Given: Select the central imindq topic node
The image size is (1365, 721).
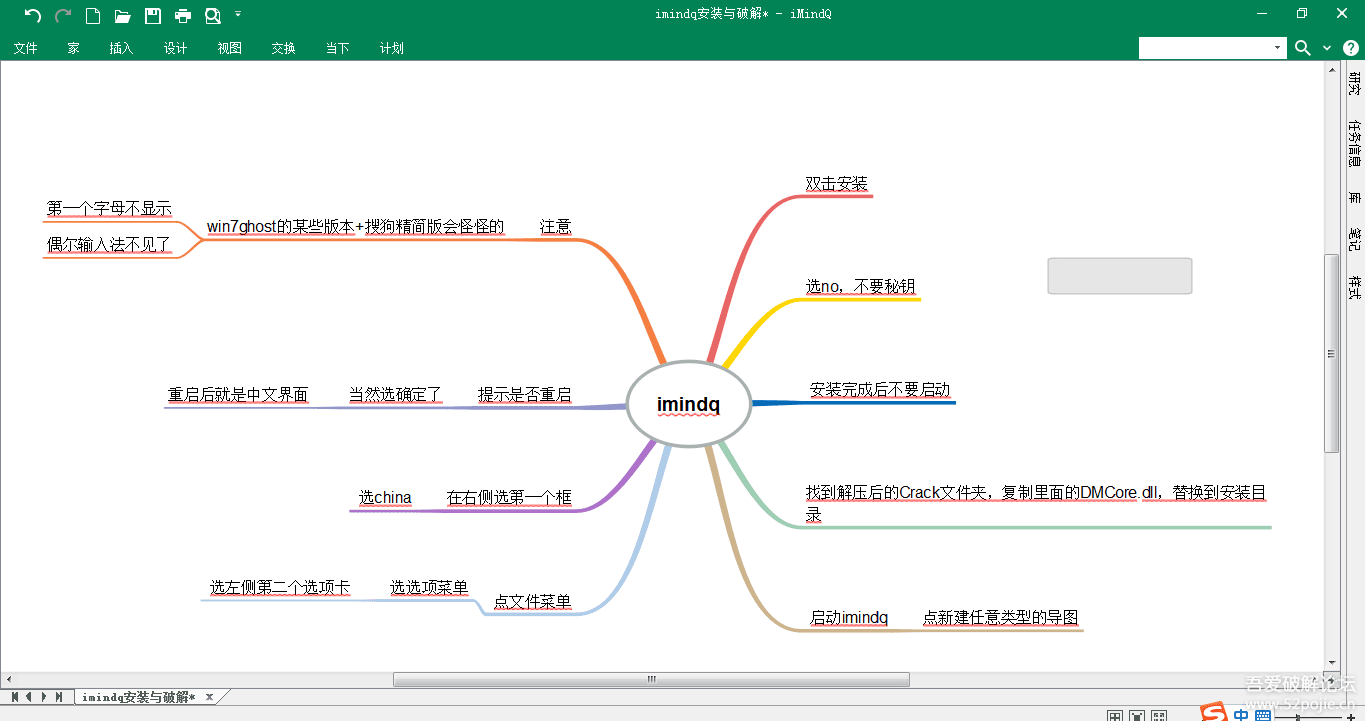Looking at the screenshot, I should pos(688,404).
